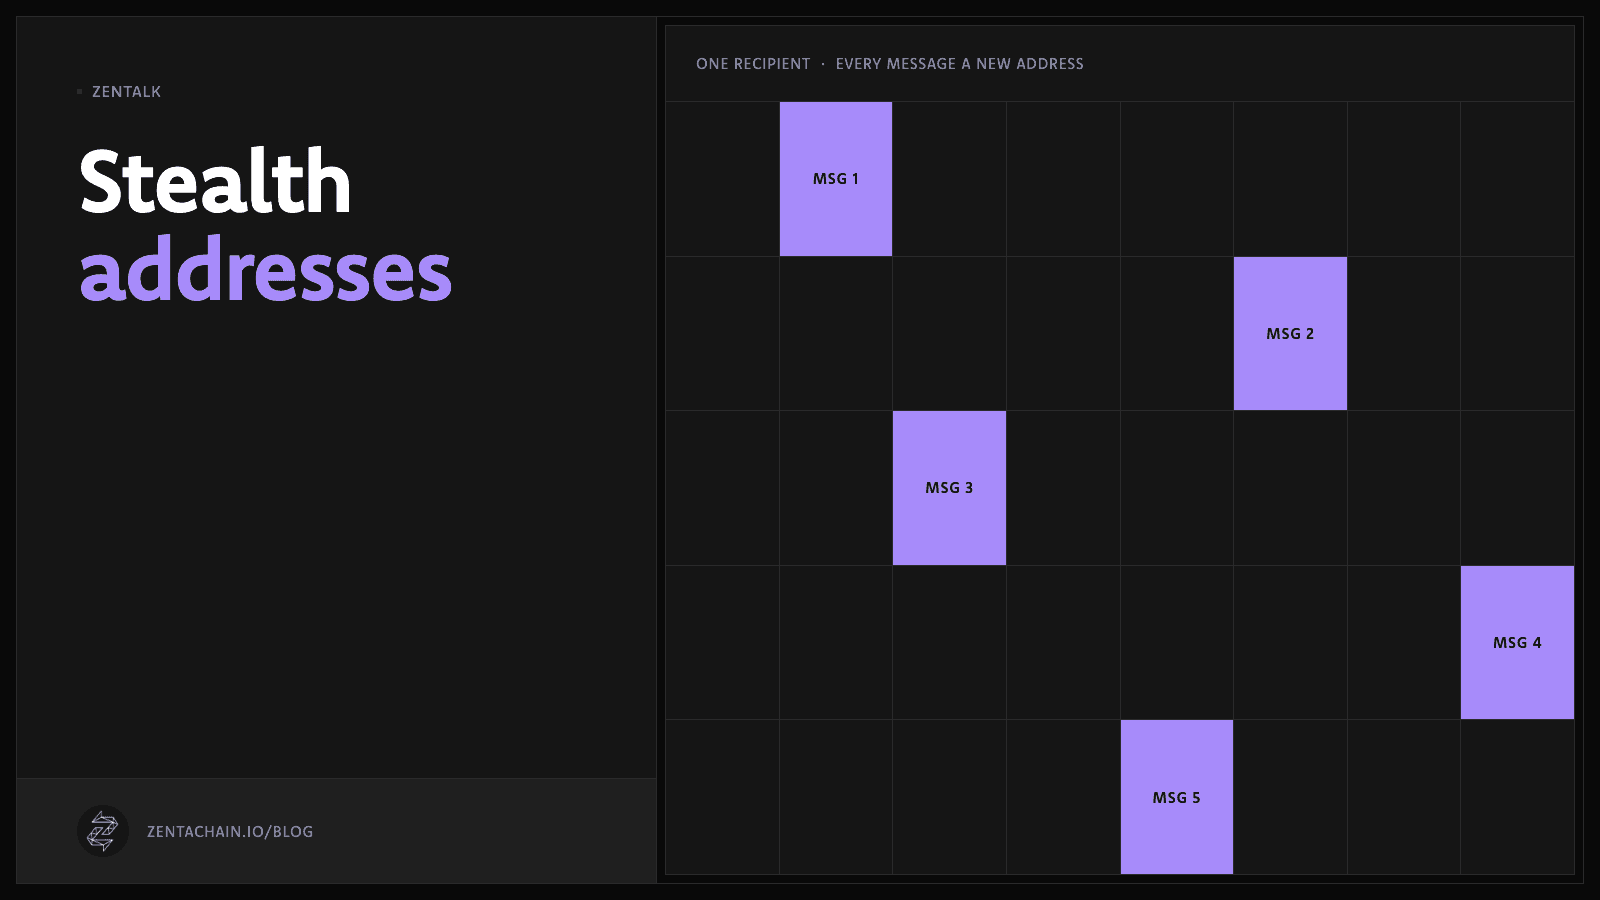Screen dimensions: 1600x900
Task: Select the MSG 1 purple tile
Action: (836, 179)
